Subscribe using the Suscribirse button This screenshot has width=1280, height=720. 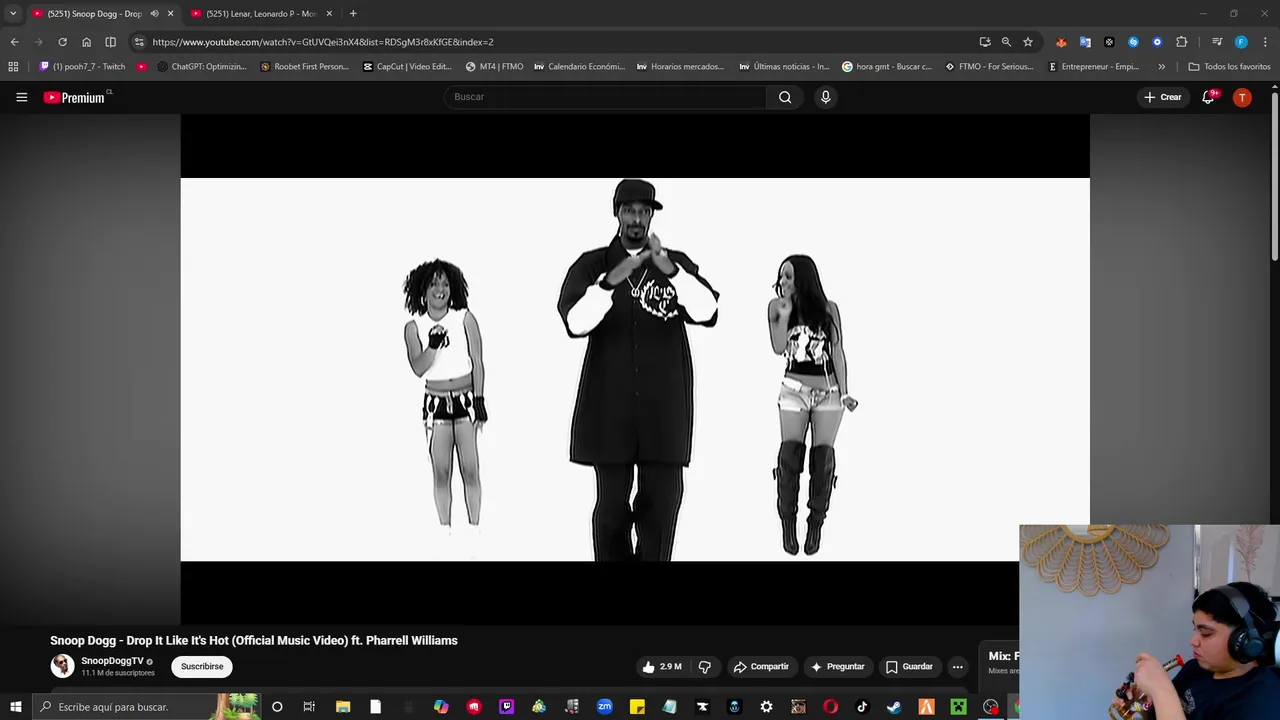point(202,666)
